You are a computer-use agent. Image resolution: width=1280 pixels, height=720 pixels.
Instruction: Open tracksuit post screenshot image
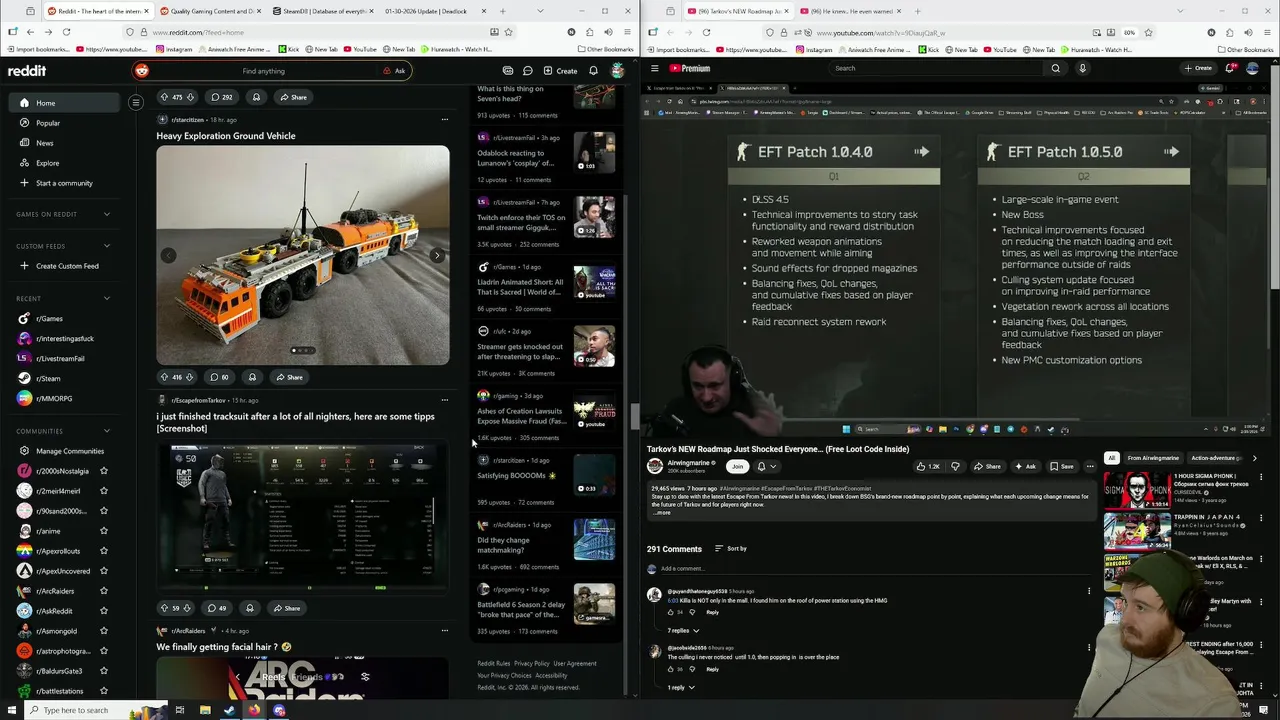(x=303, y=517)
